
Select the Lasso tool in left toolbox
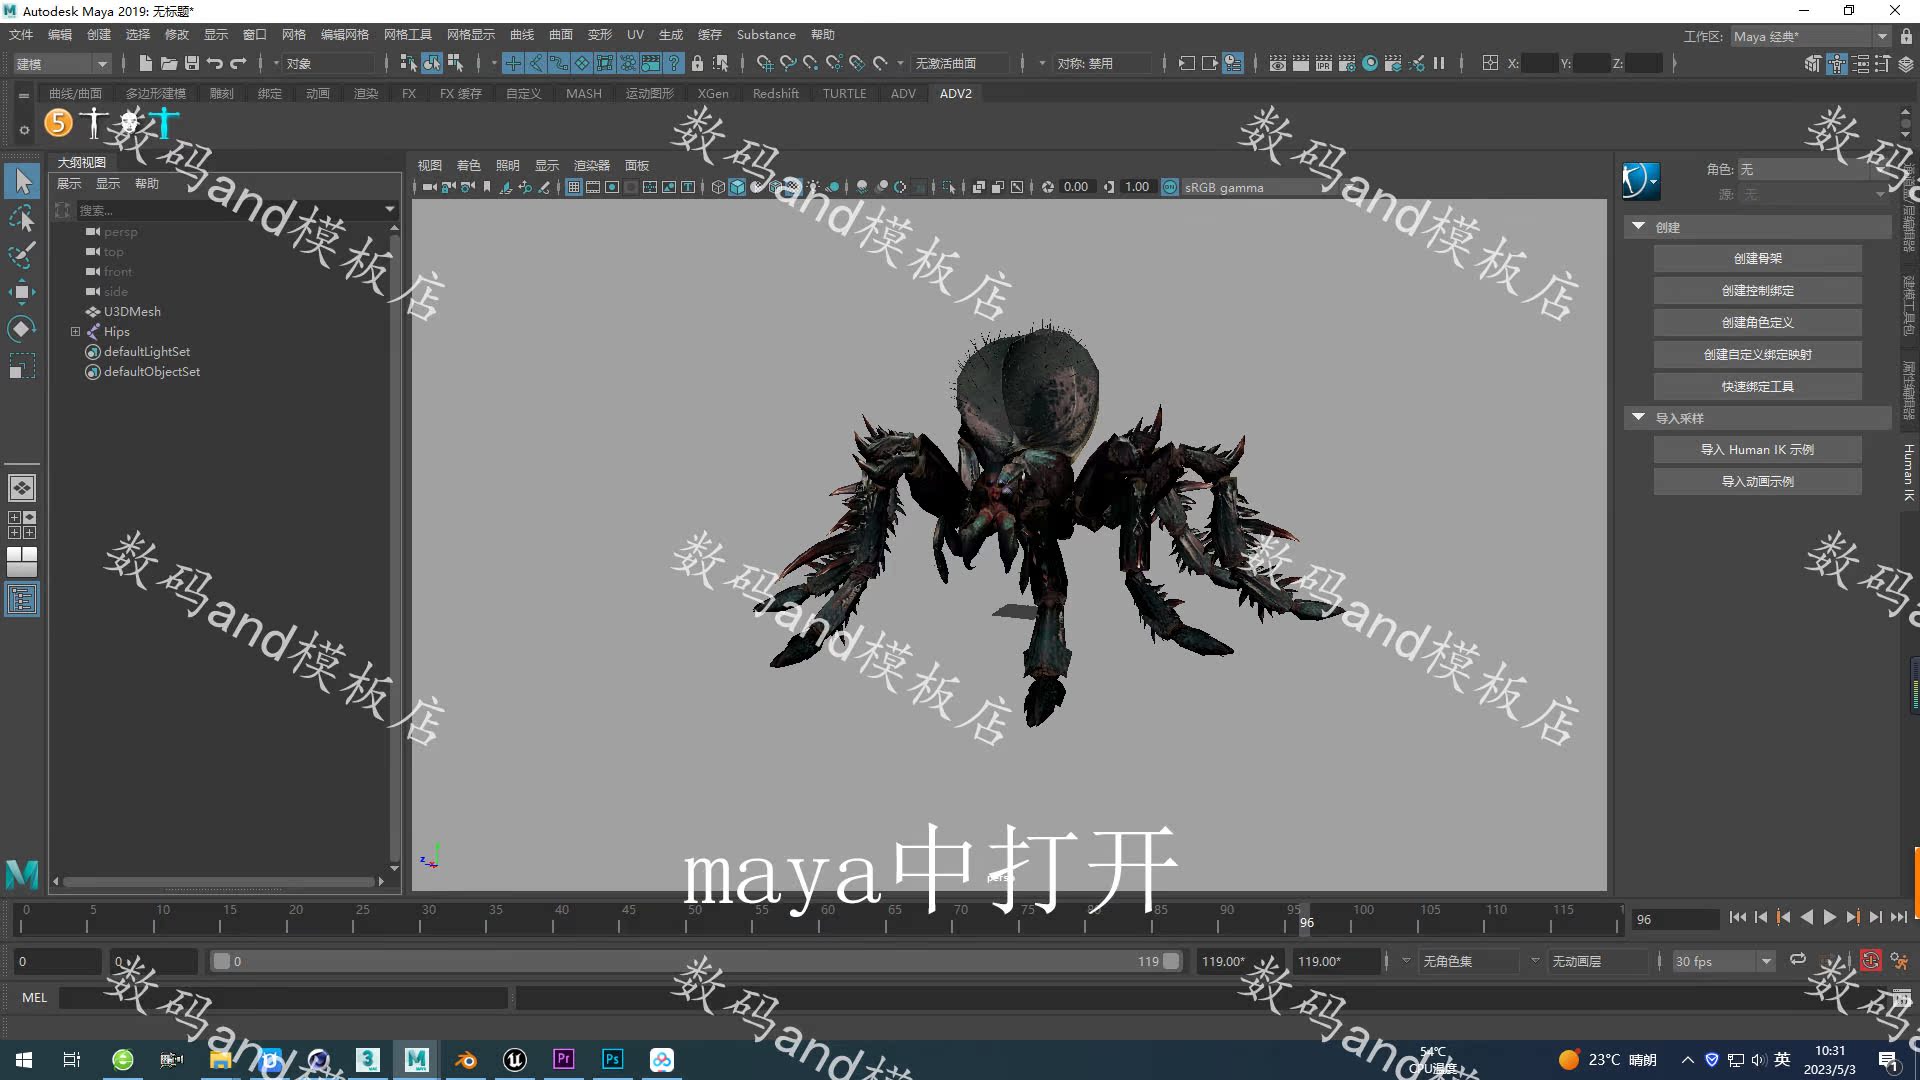[x=22, y=218]
